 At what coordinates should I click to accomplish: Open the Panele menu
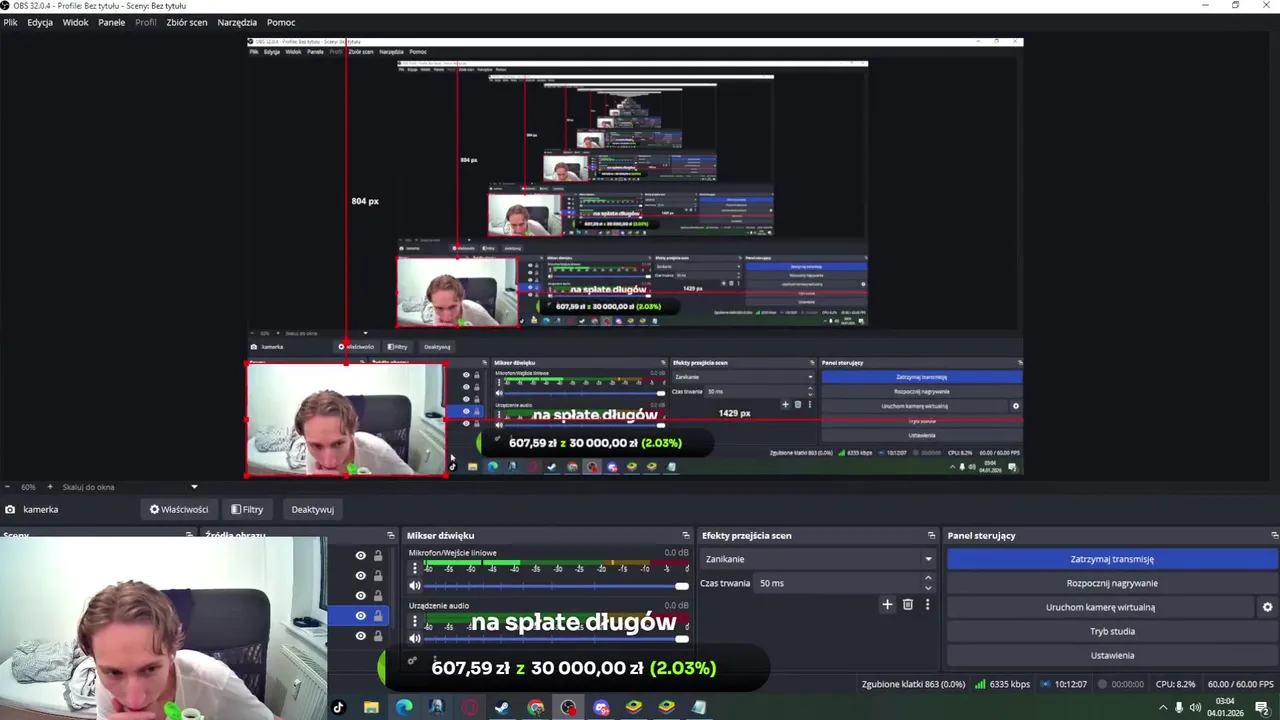click(111, 22)
